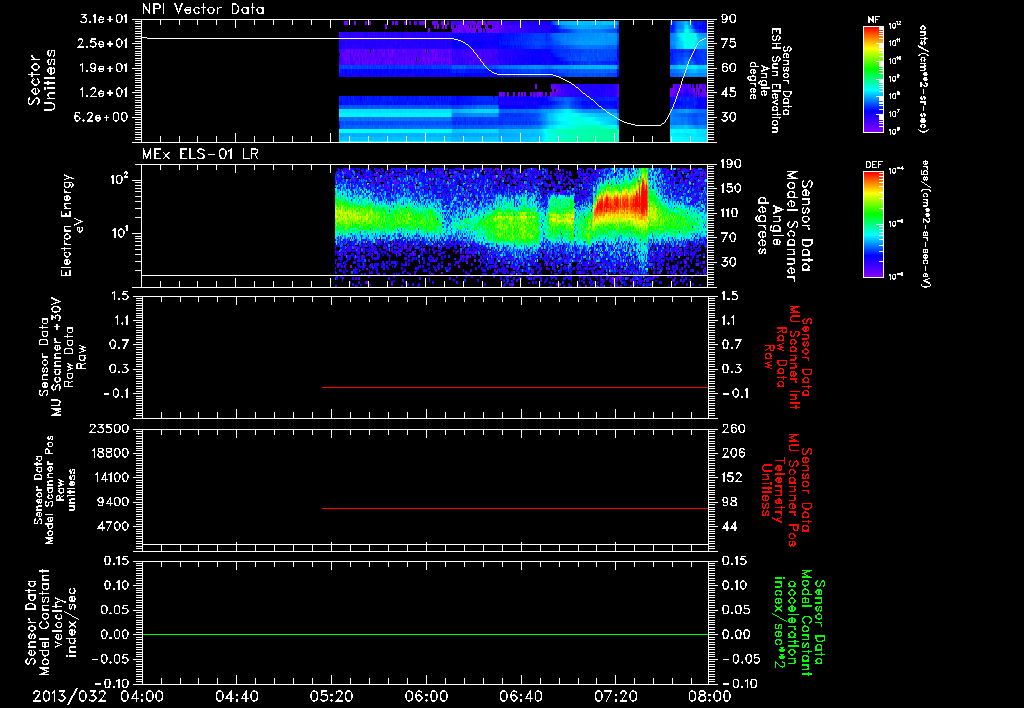
Task: Click the "152" telemetry axis value
Action: [x=731, y=477]
